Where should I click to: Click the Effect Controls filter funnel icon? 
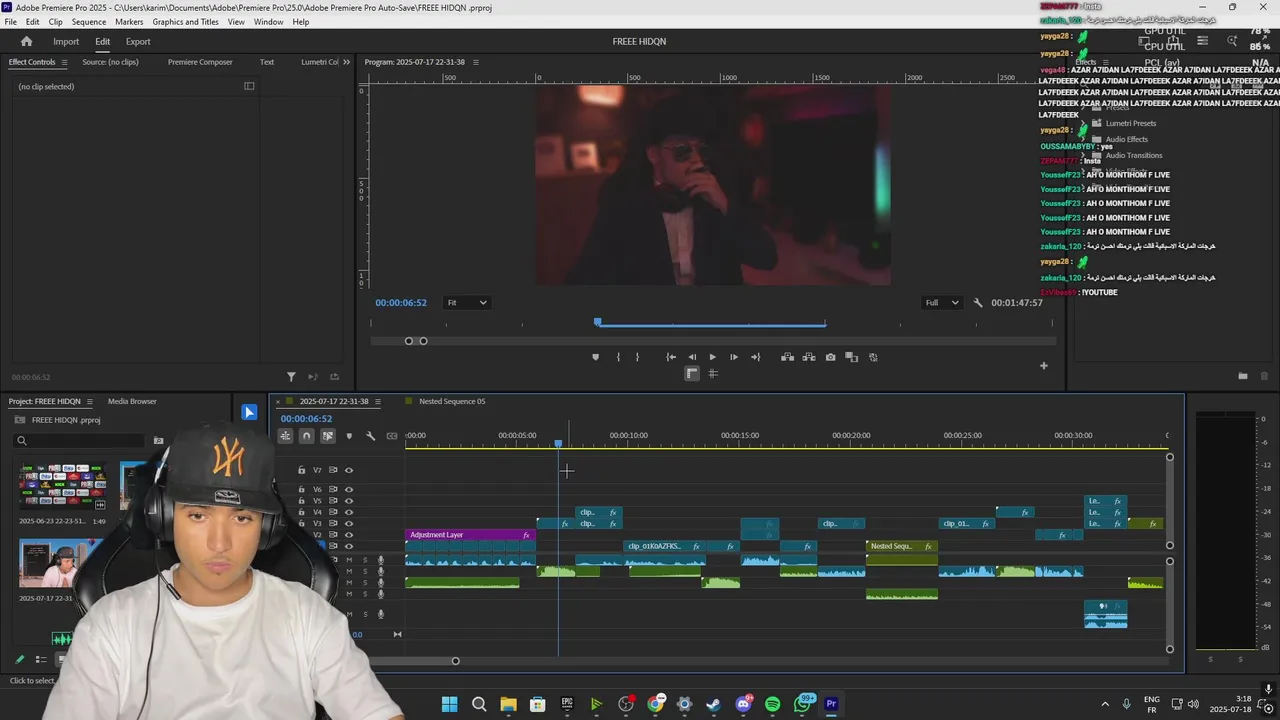(x=291, y=377)
